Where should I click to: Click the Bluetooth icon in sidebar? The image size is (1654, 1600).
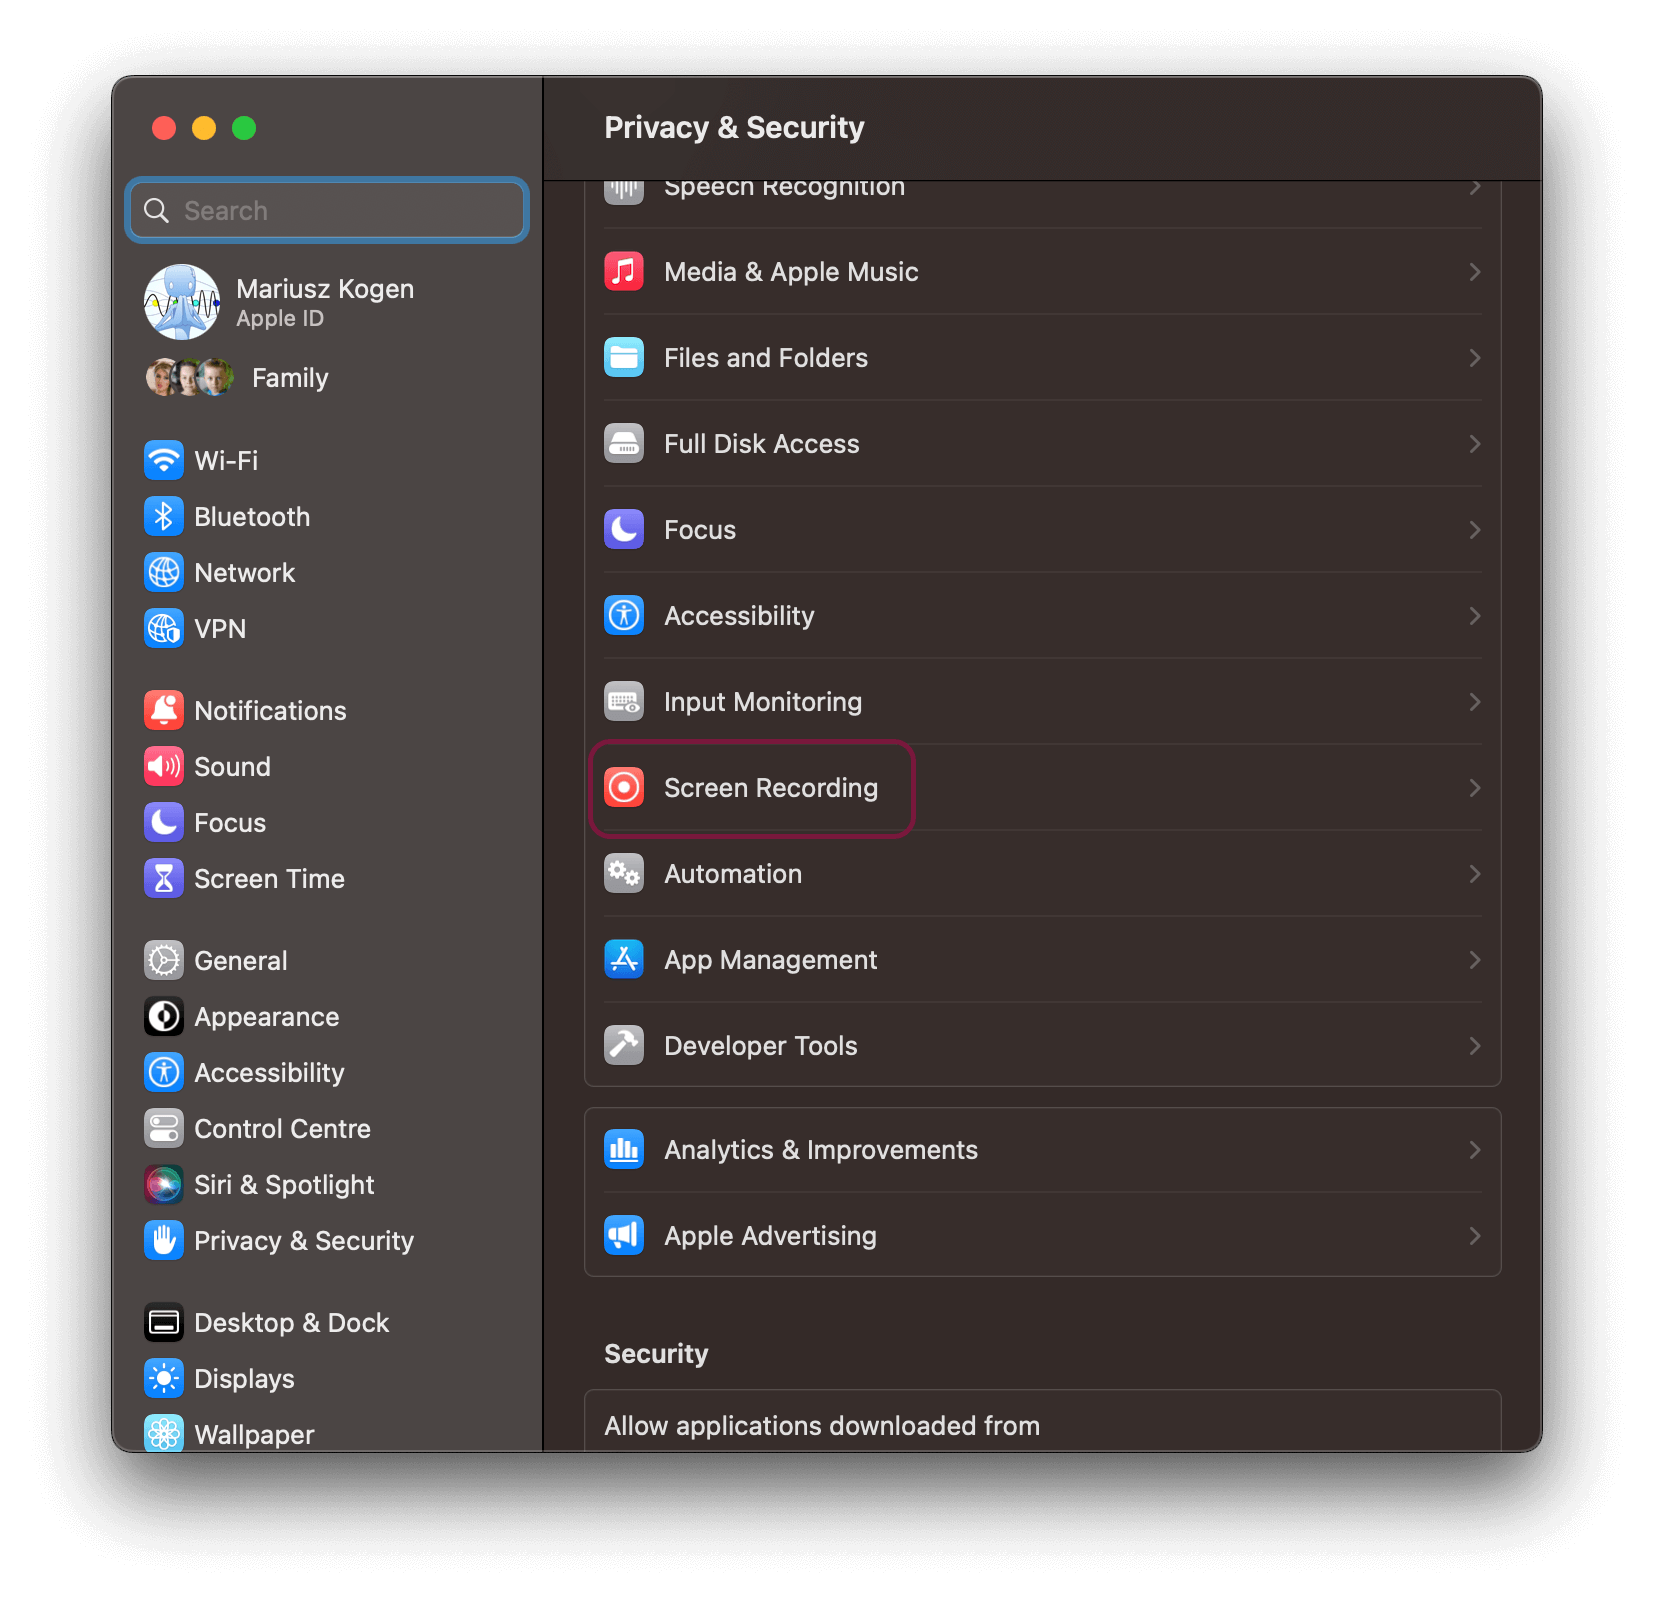point(164,517)
